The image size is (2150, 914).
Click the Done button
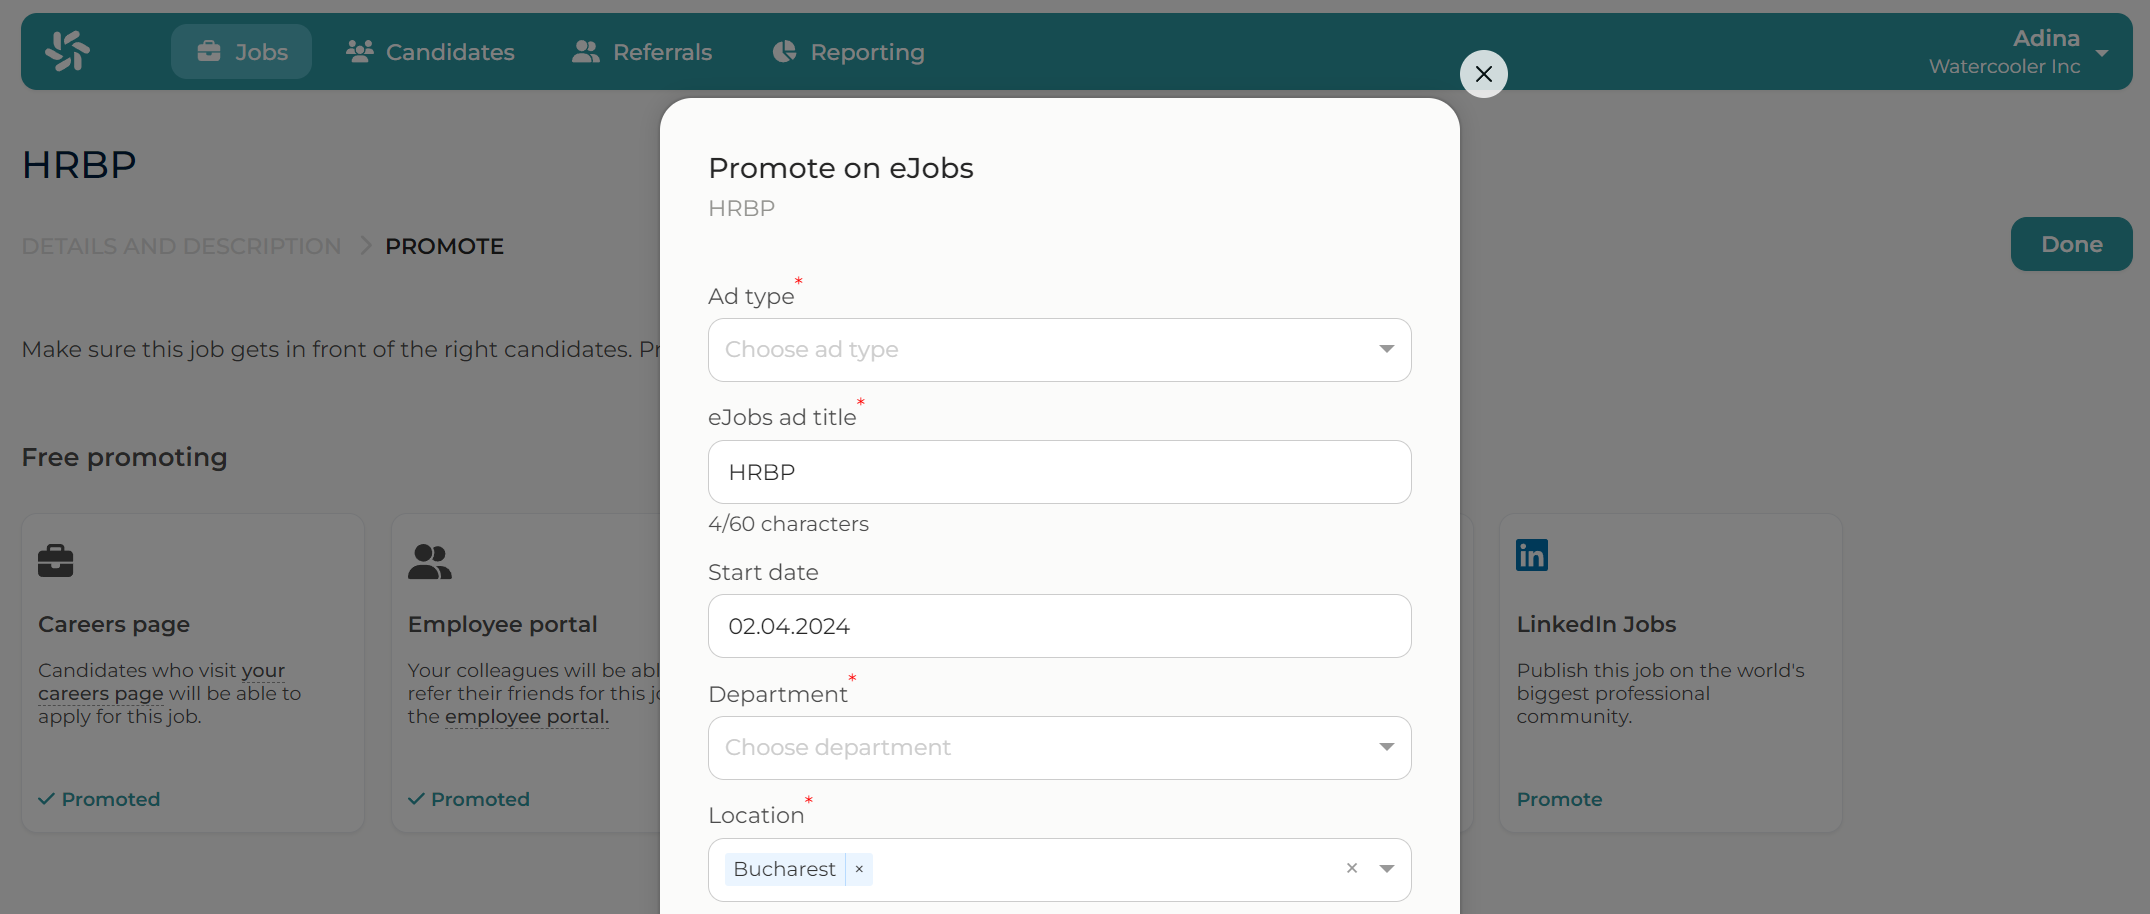pos(2072,244)
